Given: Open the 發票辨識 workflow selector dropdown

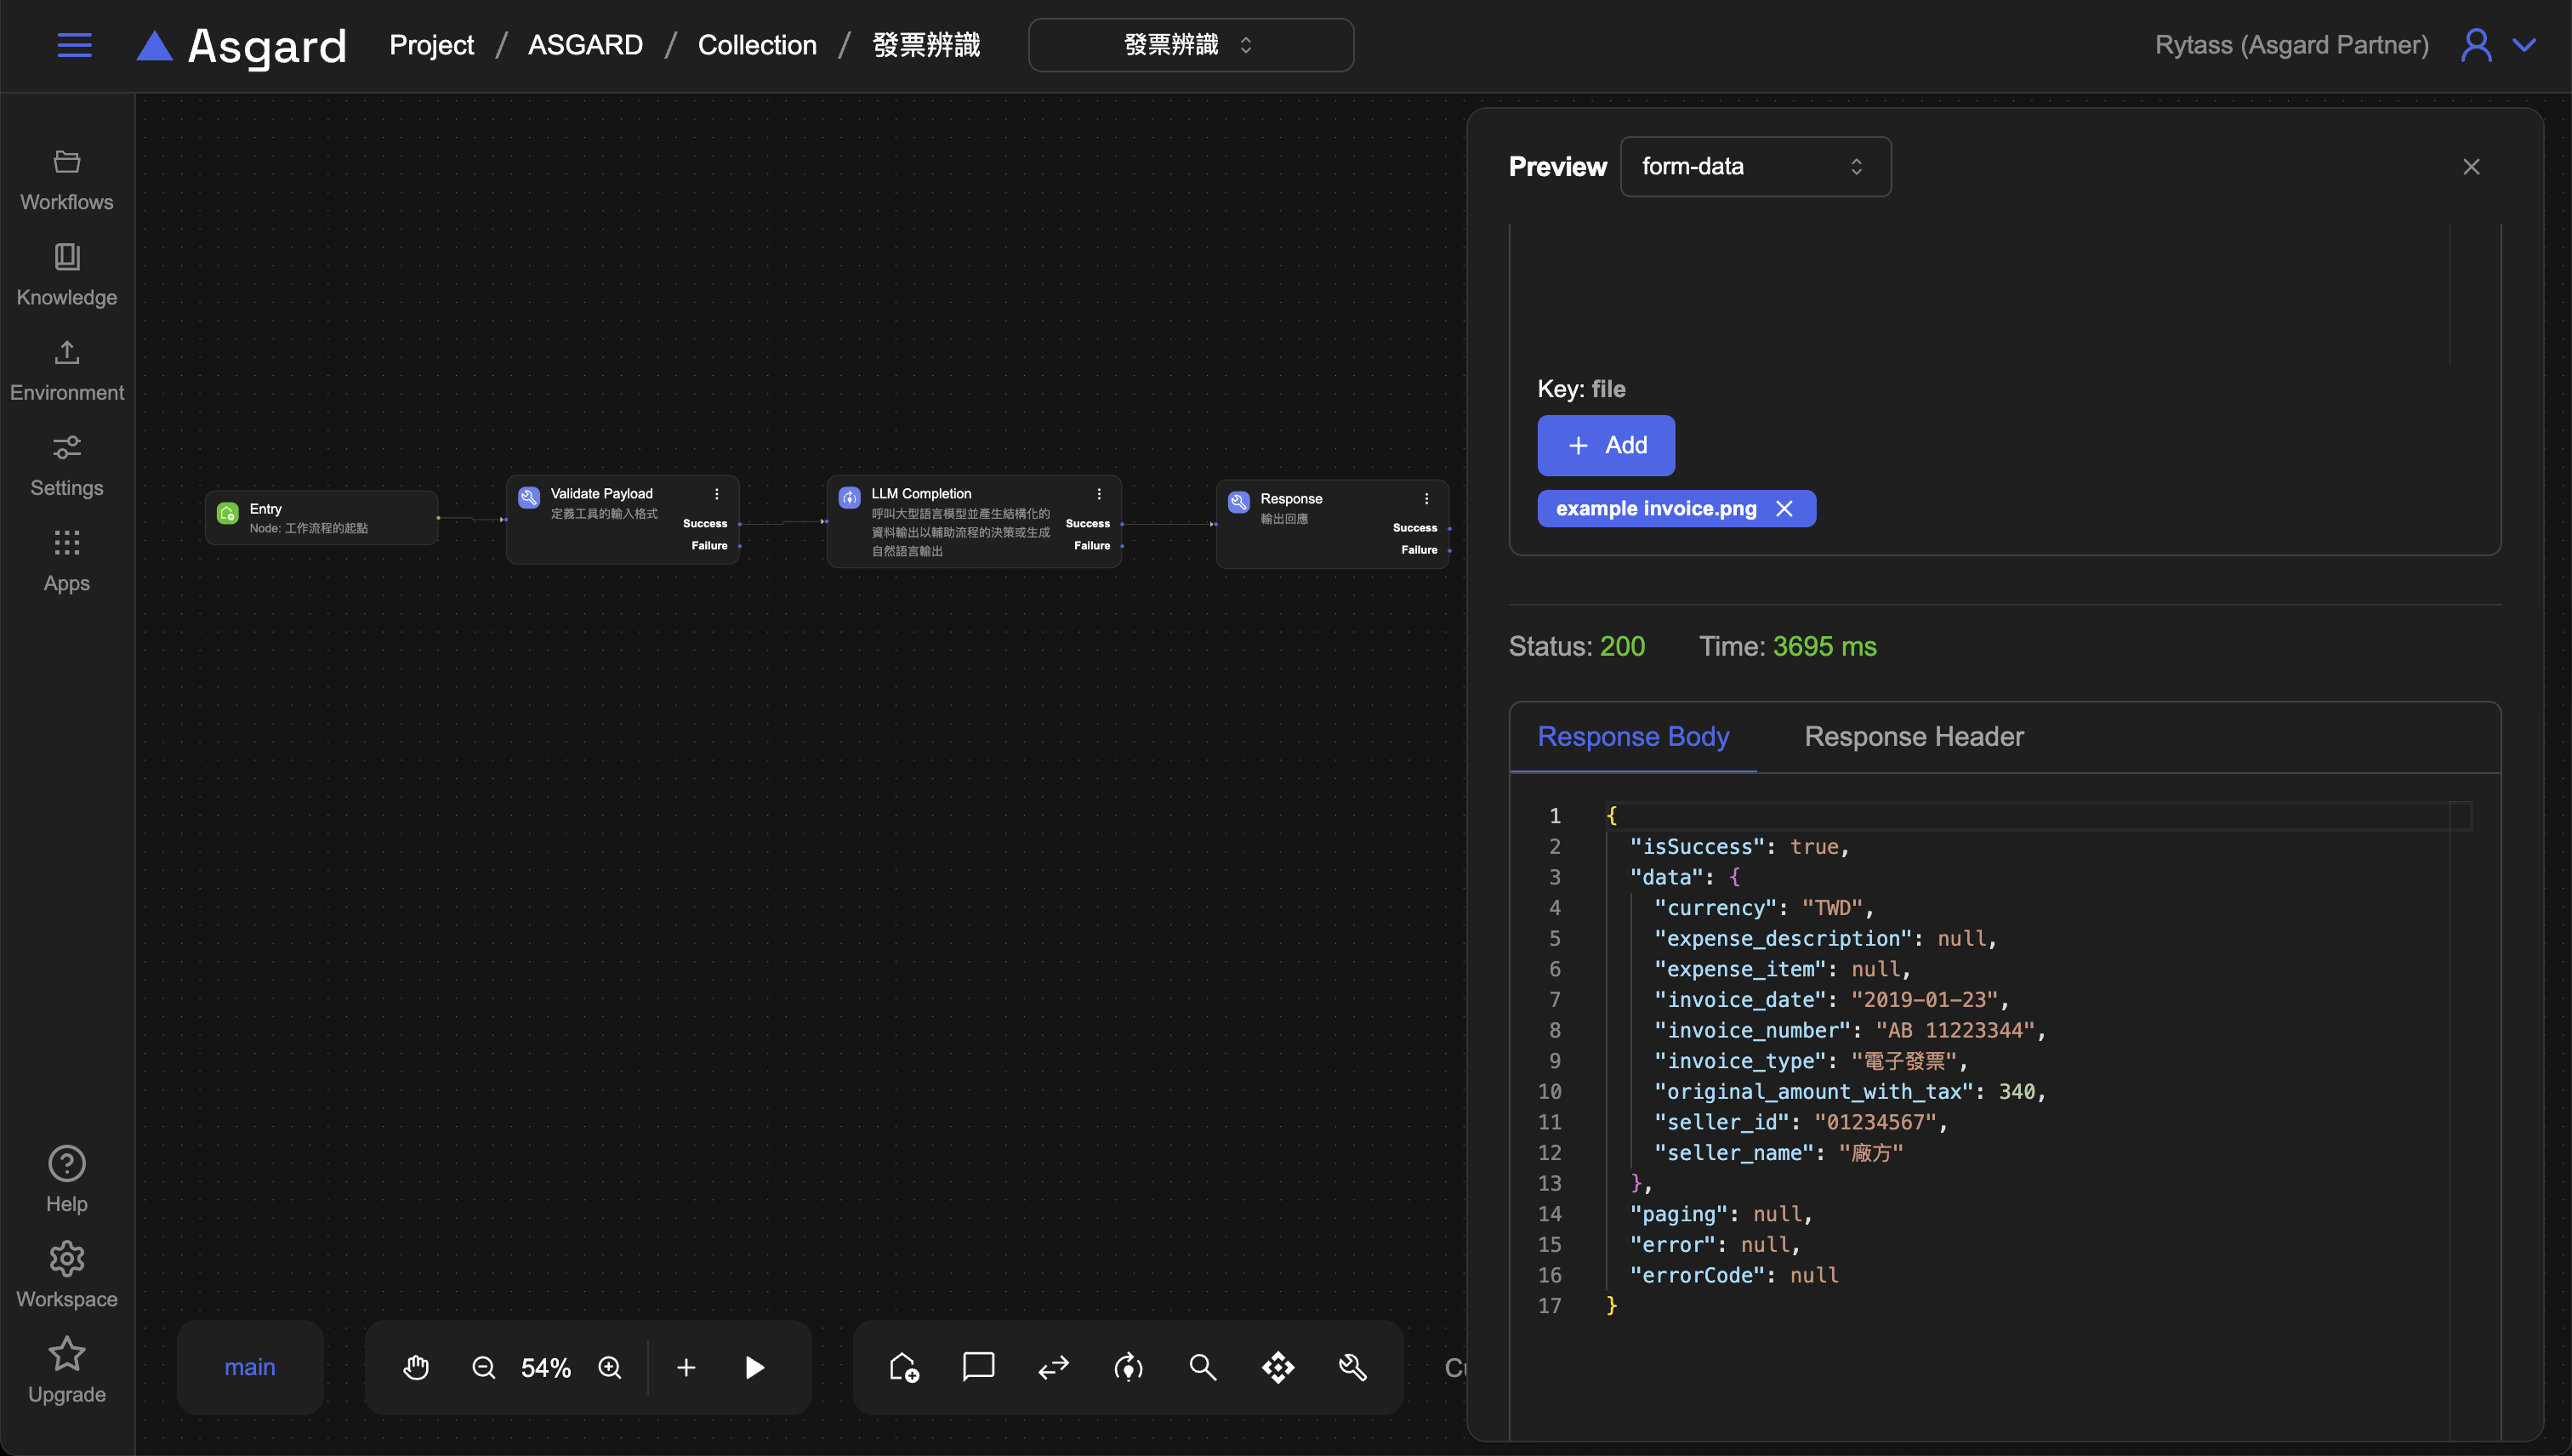Looking at the screenshot, I should tap(1190, 45).
